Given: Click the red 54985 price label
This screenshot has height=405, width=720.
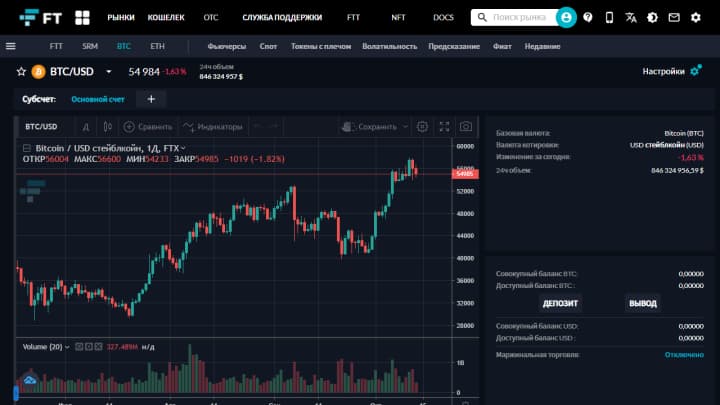Looking at the screenshot, I should click(x=465, y=174).
